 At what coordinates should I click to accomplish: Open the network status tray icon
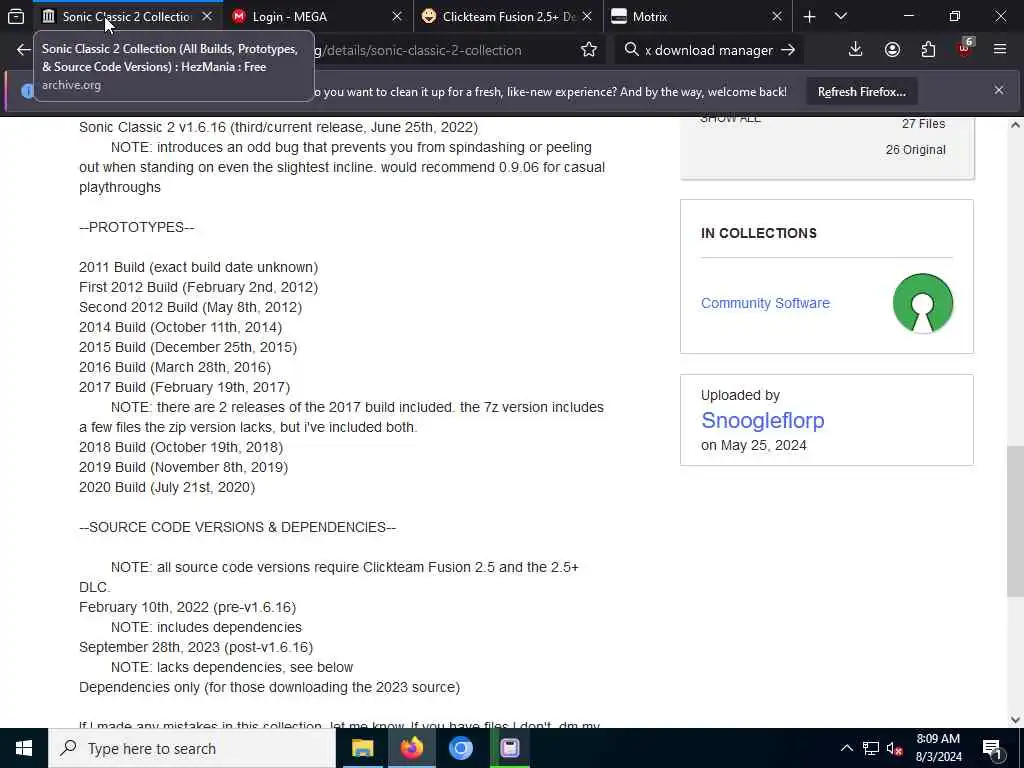(871, 748)
